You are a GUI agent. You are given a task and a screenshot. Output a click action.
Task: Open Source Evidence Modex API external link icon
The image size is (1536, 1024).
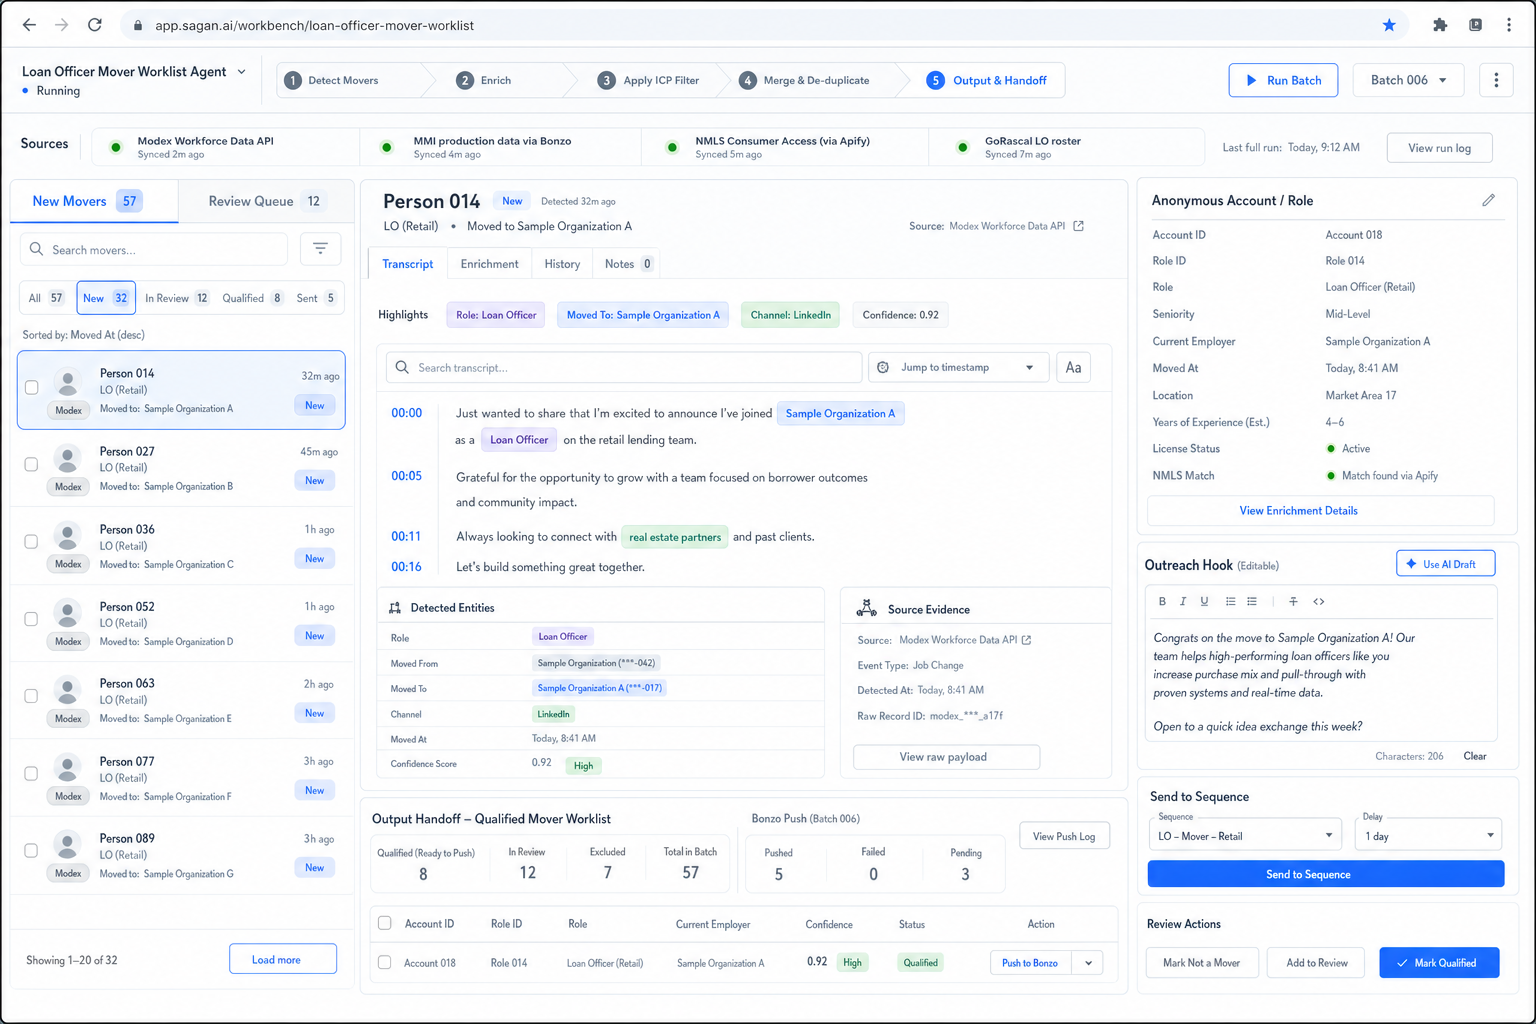point(1026,640)
